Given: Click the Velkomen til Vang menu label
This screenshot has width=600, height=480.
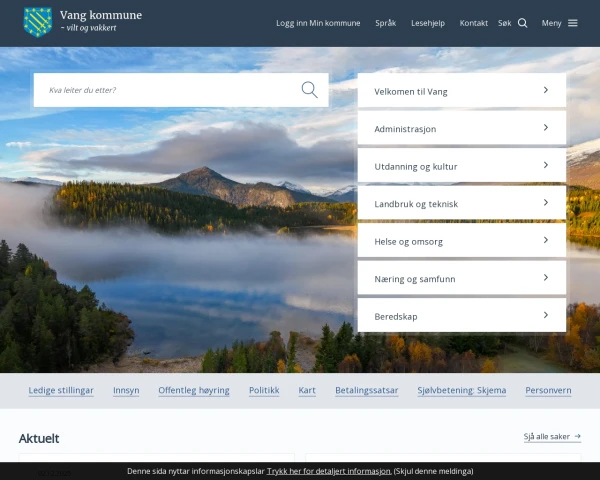Looking at the screenshot, I should point(411,91).
